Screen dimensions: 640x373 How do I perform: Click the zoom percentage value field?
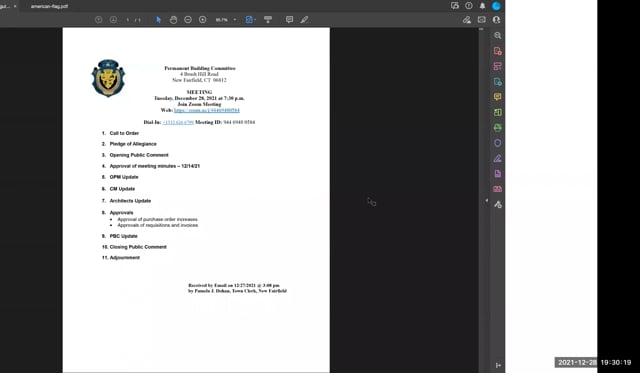[222, 20]
